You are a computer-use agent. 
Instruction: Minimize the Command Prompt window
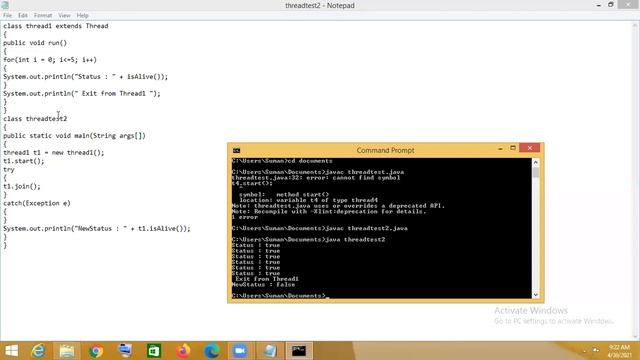[x=500, y=149]
